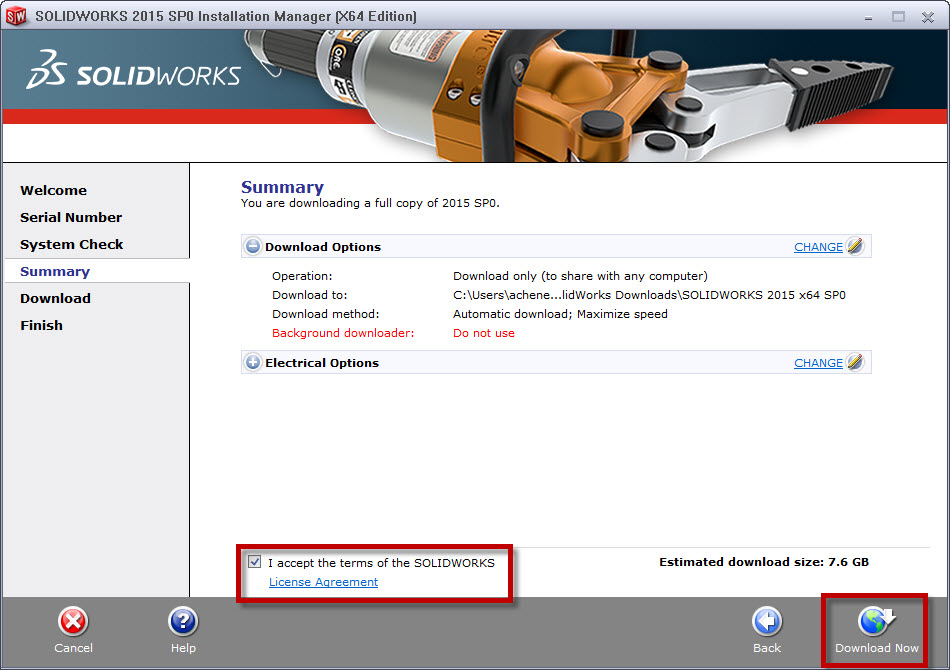Screen dimensions: 950x670
Task: Click the pencil icon beside Electrical Options CHANGE
Action: (855, 362)
